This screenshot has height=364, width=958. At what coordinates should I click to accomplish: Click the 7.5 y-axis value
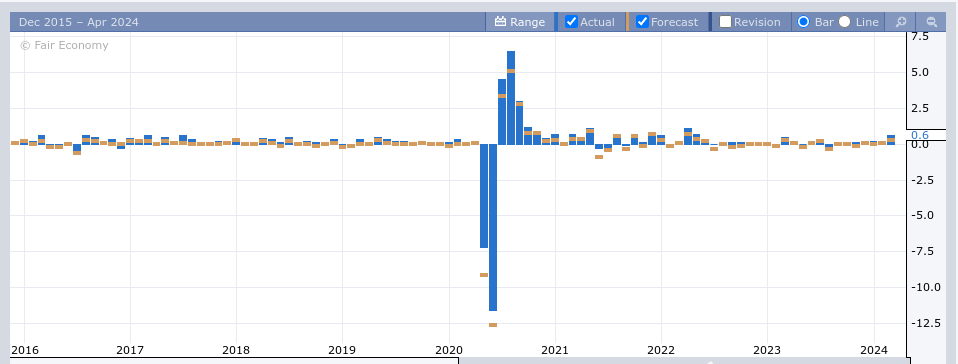[920, 37]
